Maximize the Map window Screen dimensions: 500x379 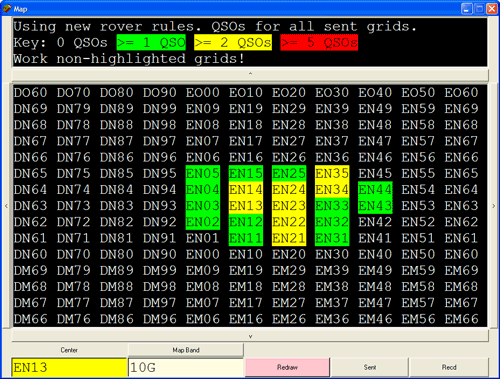tap(479, 9)
